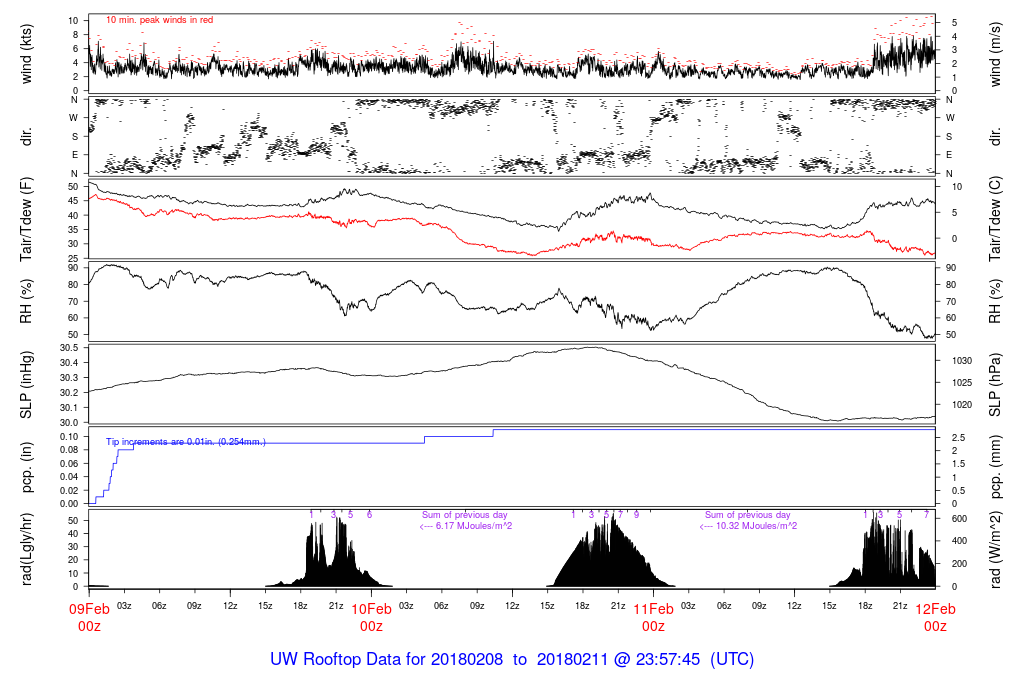Click the '12Feb' date label
Image resolution: width=1024 pixels, height=700 pixels.
[935, 609]
